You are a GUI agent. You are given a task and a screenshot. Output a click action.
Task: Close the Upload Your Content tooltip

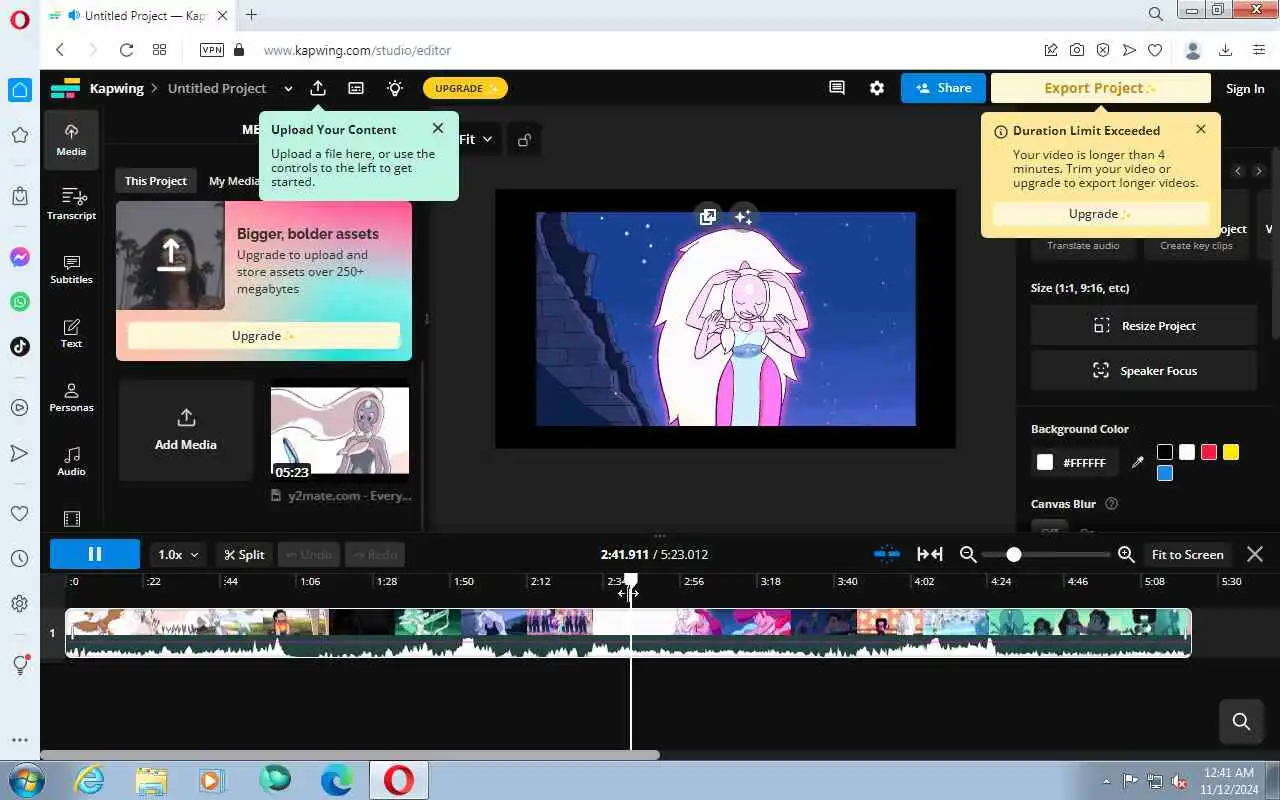click(x=438, y=128)
